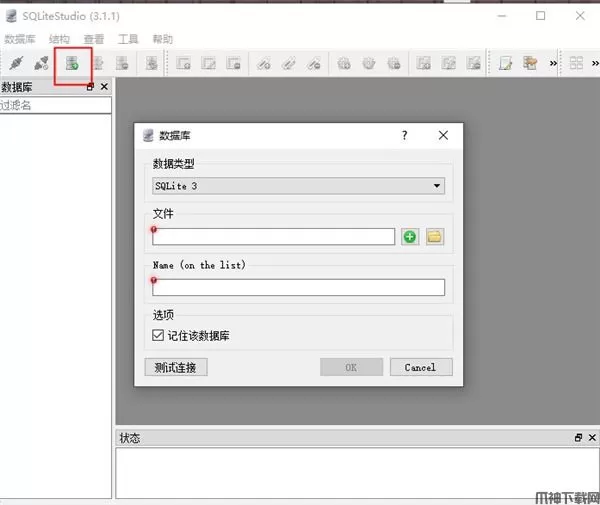Click the tile windows grid icon

[576, 63]
